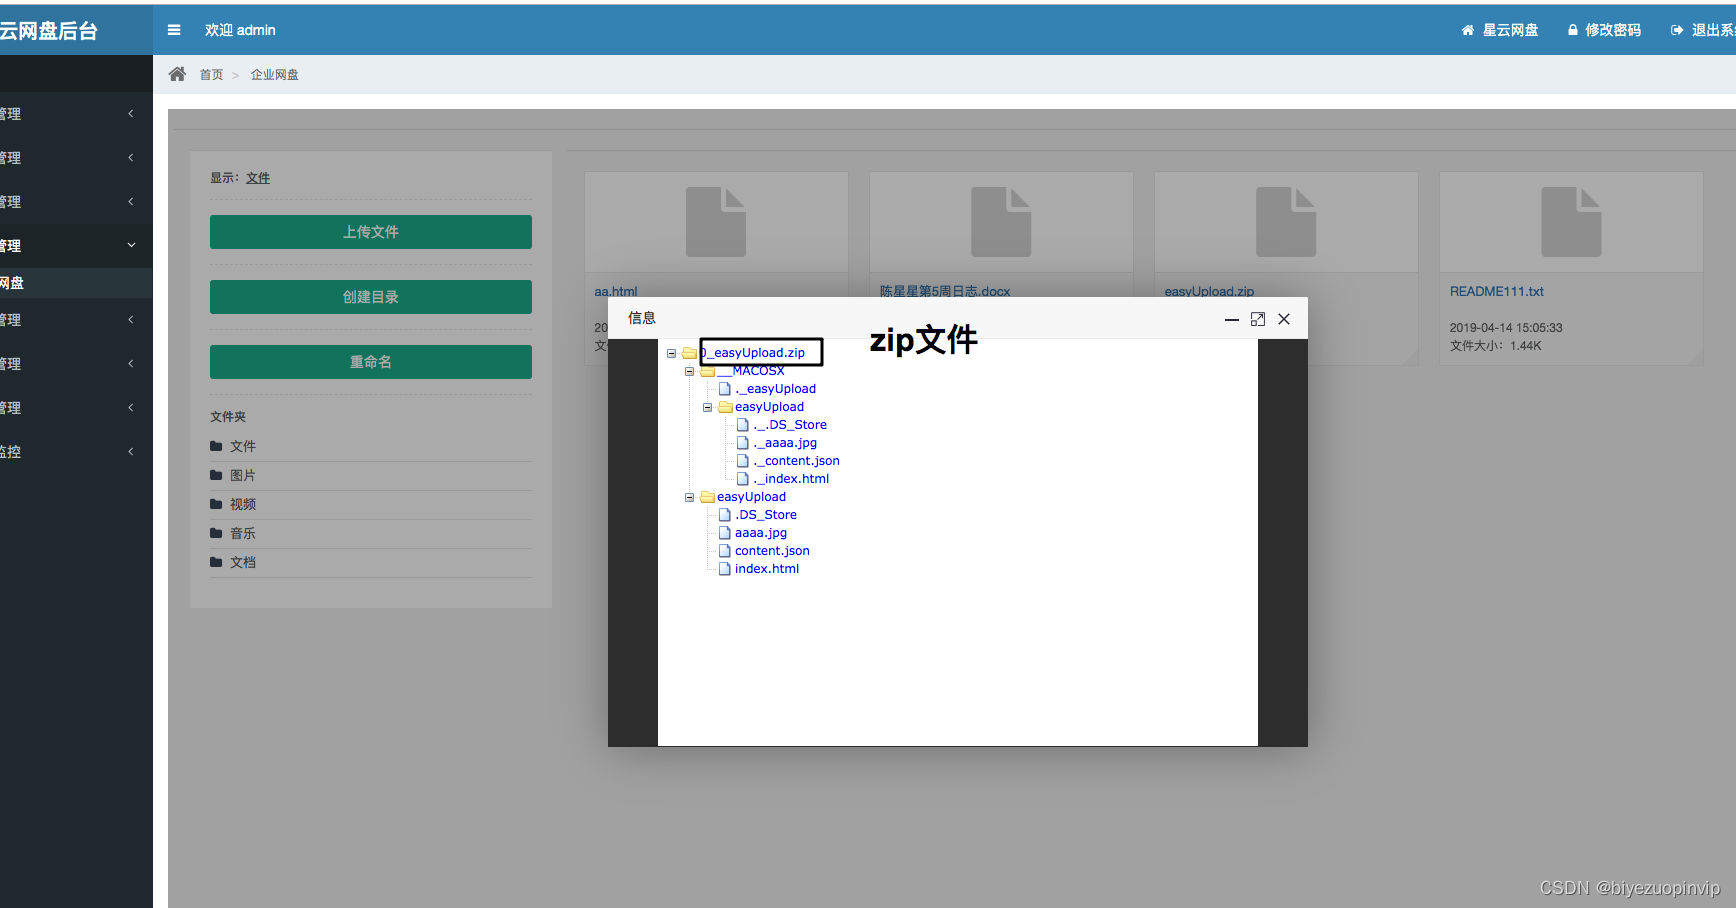The height and width of the screenshot is (908, 1736).
Task: Click the easyUpload folder icon under __MACOSX
Action: click(x=726, y=407)
